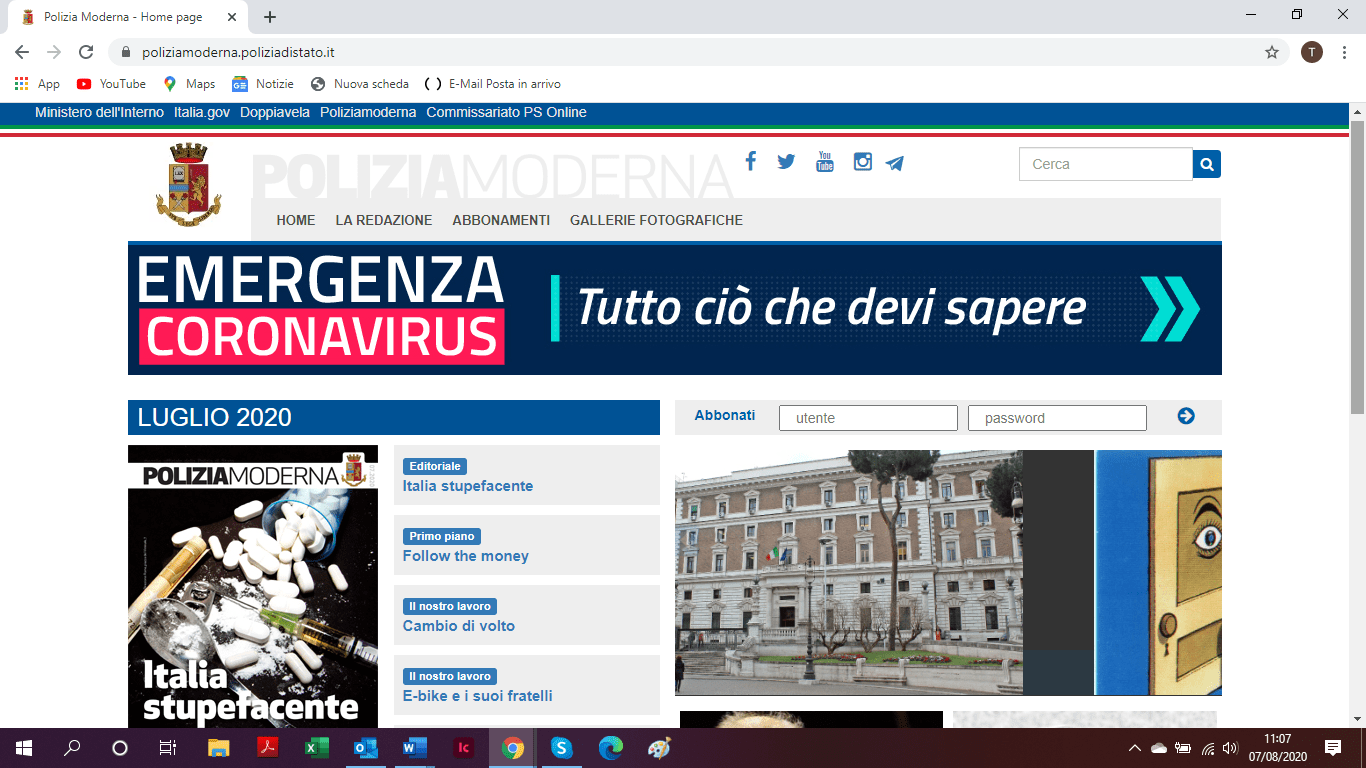Screen dimensions: 1366x768
Task: Open a new browser tab with plus
Action: pyautogui.click(x=270, y=17)
